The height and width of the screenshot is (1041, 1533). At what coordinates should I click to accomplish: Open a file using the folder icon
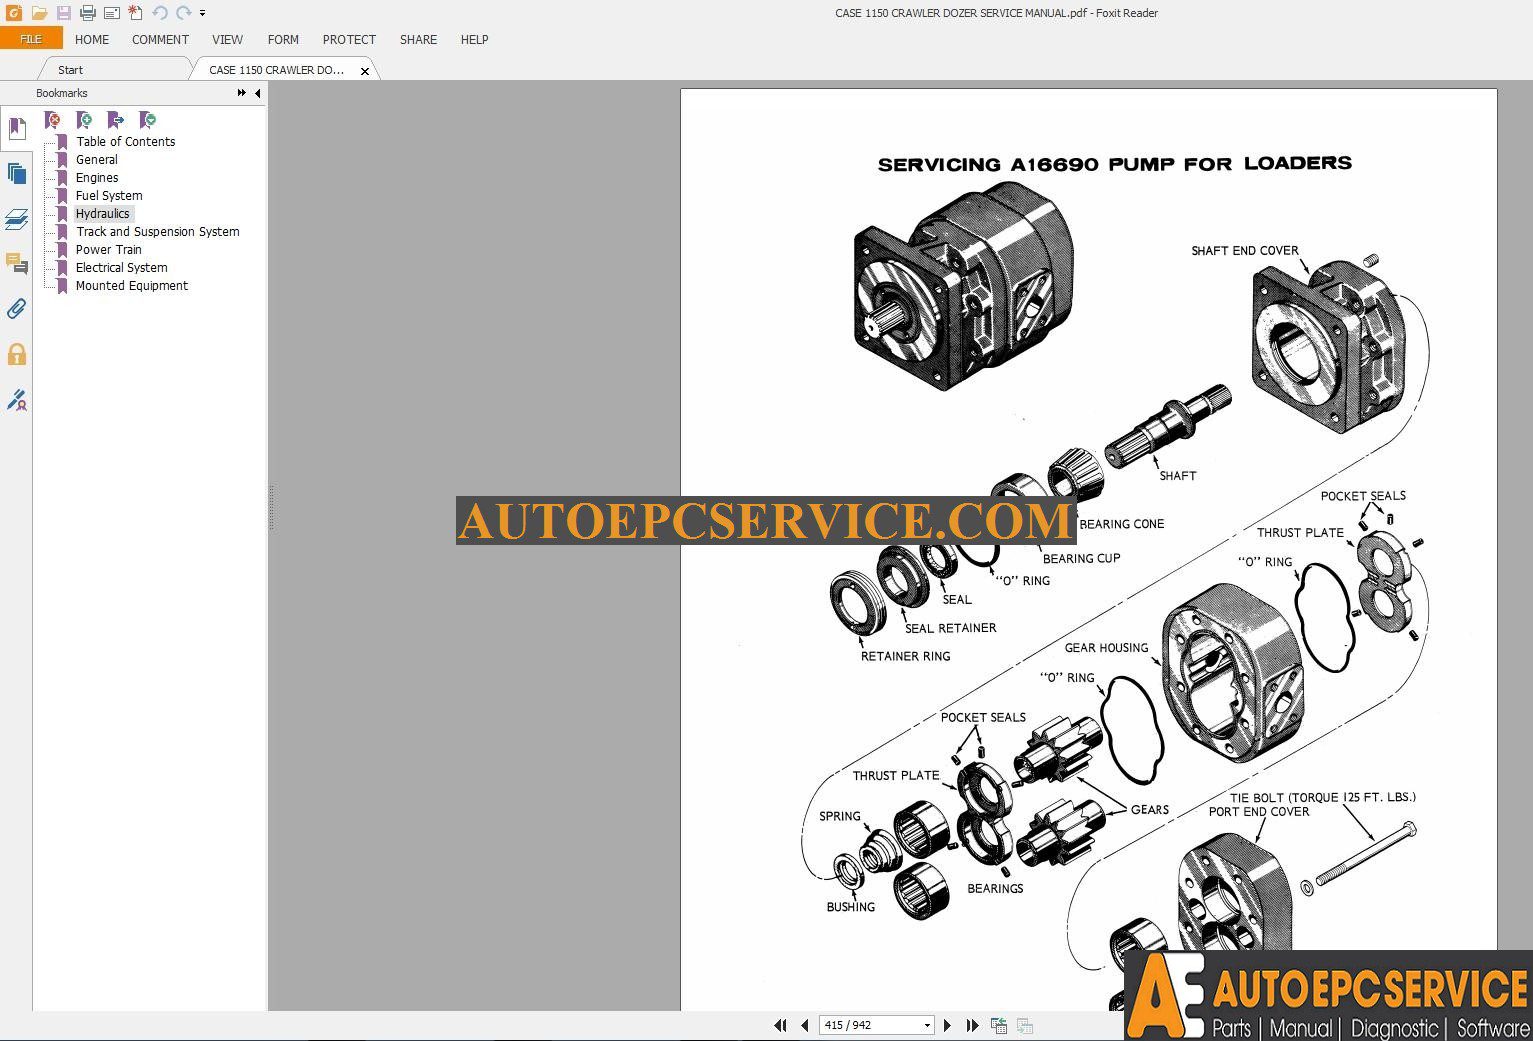39,13
